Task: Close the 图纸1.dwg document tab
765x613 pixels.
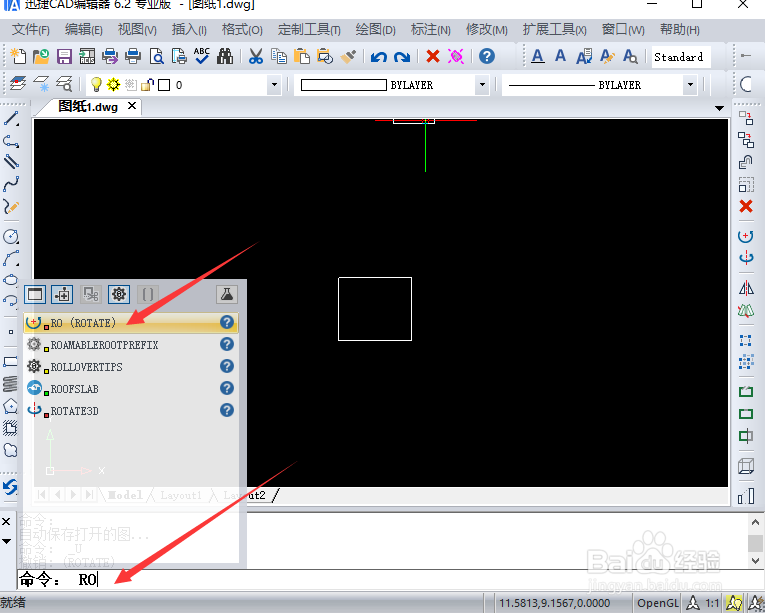Action: (x=132, y=106)
